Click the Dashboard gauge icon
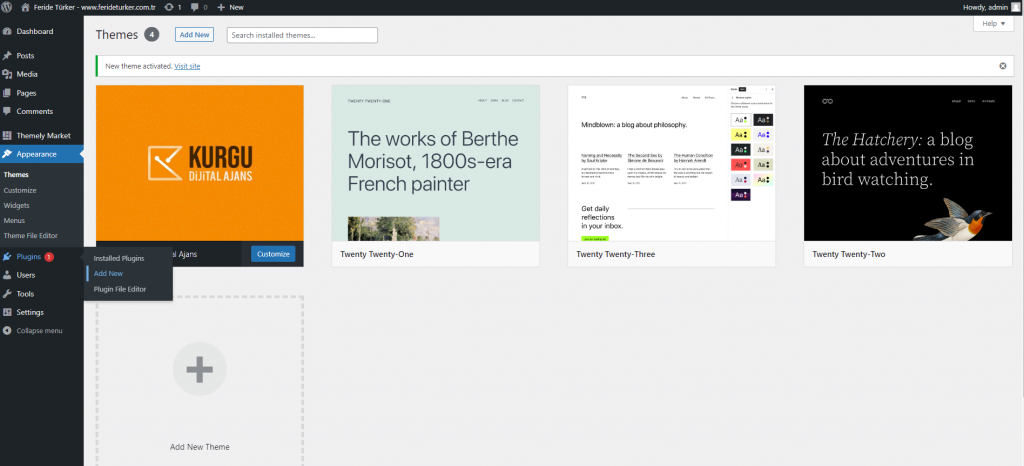The width and height of the screenshot is (1024, 466). (7, 31)
